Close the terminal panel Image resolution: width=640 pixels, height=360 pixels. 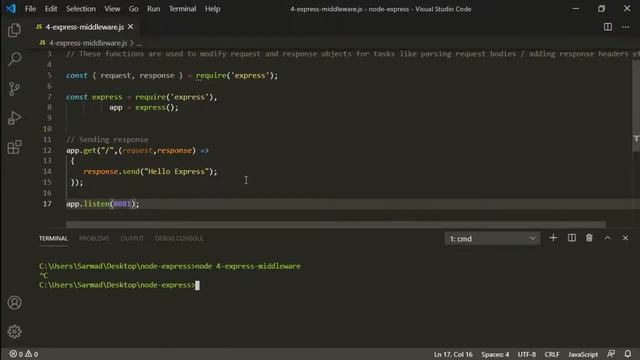click(625, 238)
